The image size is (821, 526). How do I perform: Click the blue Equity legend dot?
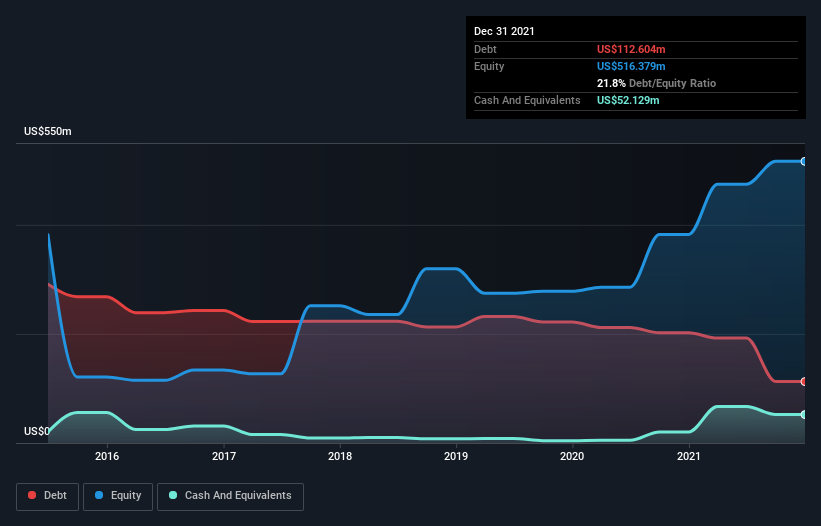99,495
